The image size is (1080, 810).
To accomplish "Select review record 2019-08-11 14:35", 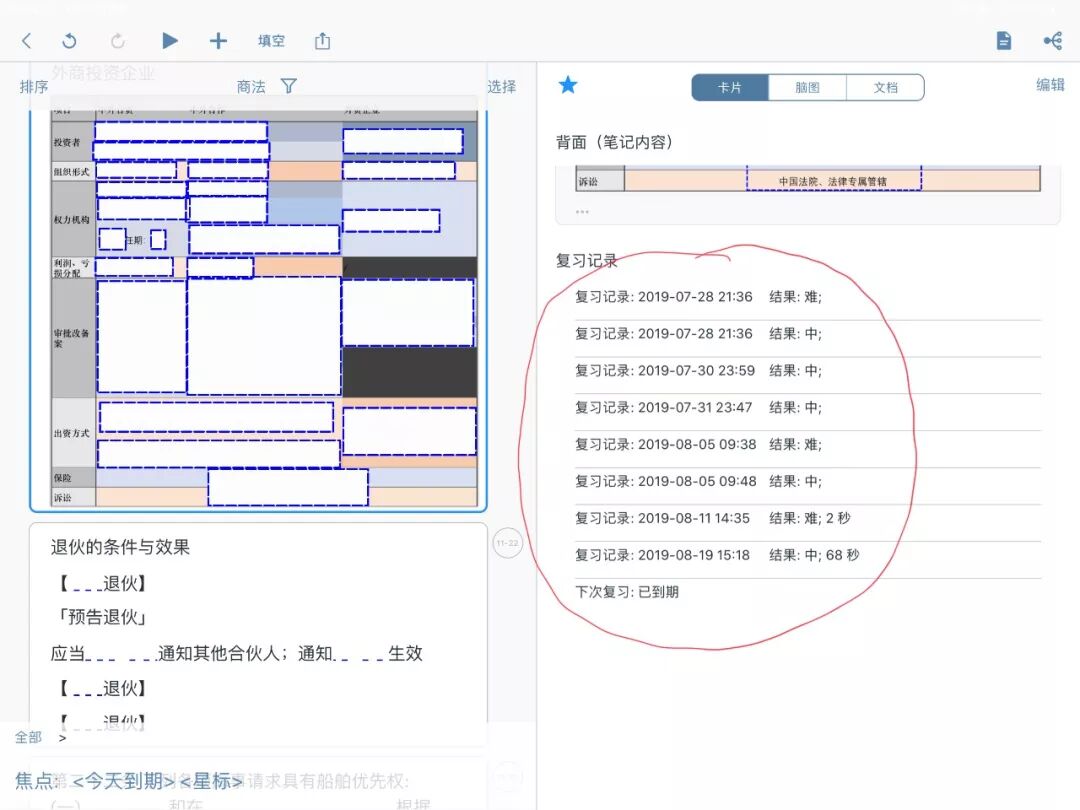I will 808,518.
